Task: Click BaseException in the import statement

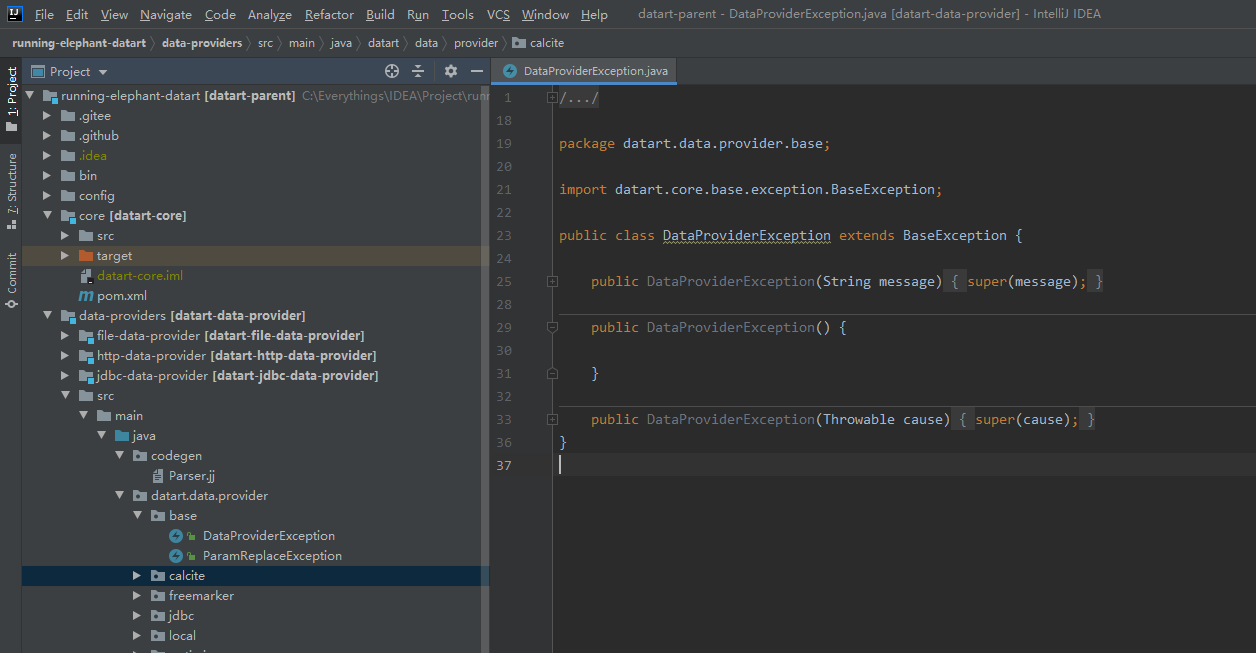Action: pos(883,190)
